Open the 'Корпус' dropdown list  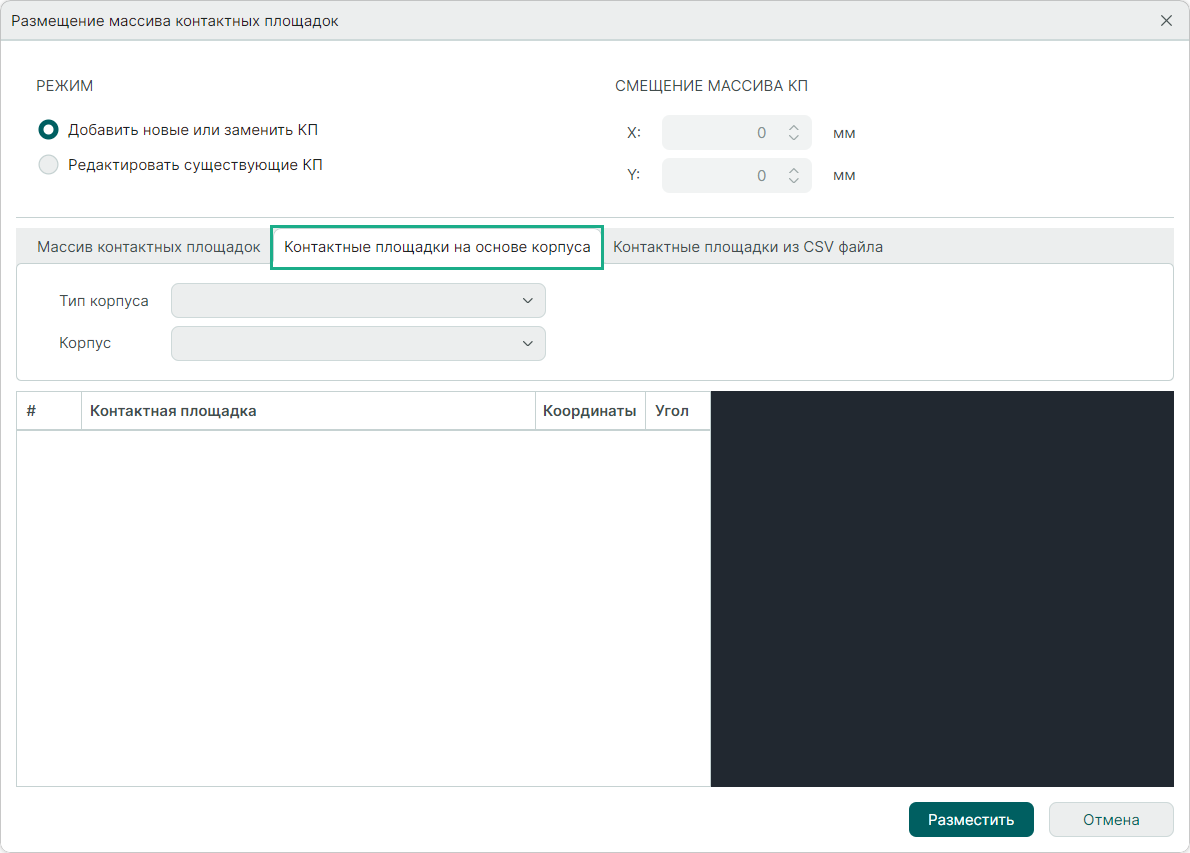point(358,343)
